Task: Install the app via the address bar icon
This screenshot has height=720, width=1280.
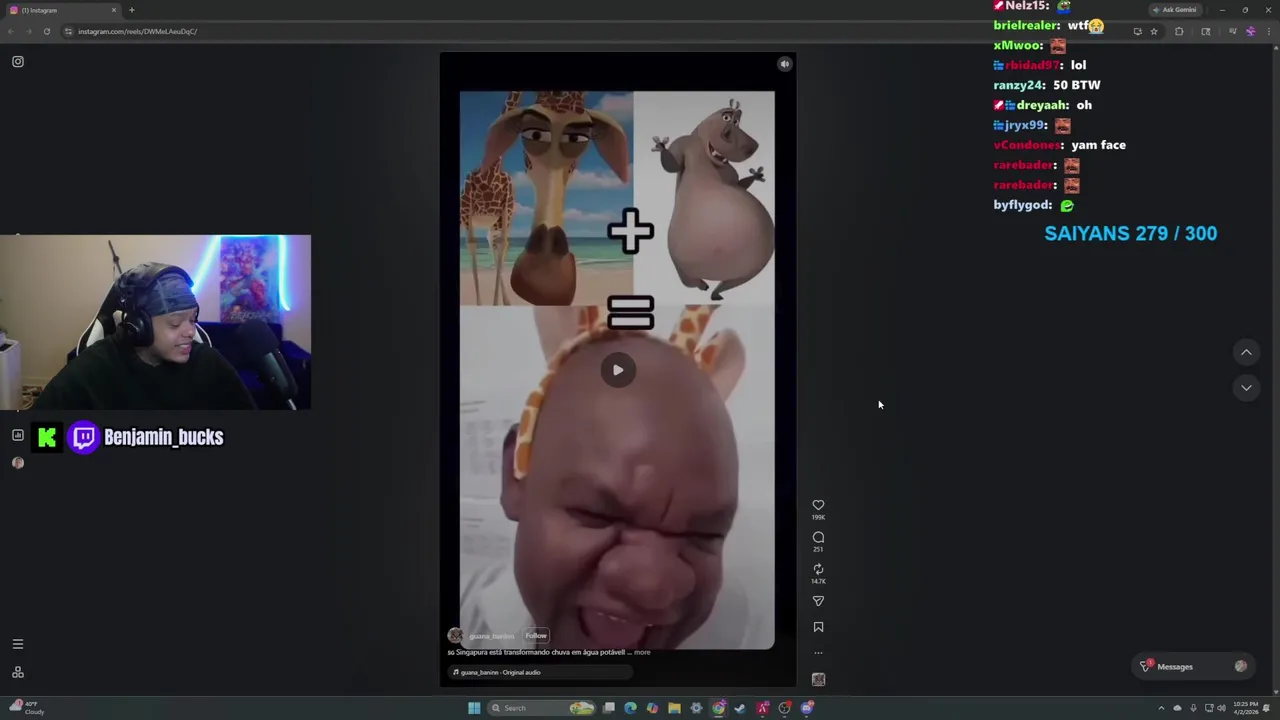Action: (1137, 32)
